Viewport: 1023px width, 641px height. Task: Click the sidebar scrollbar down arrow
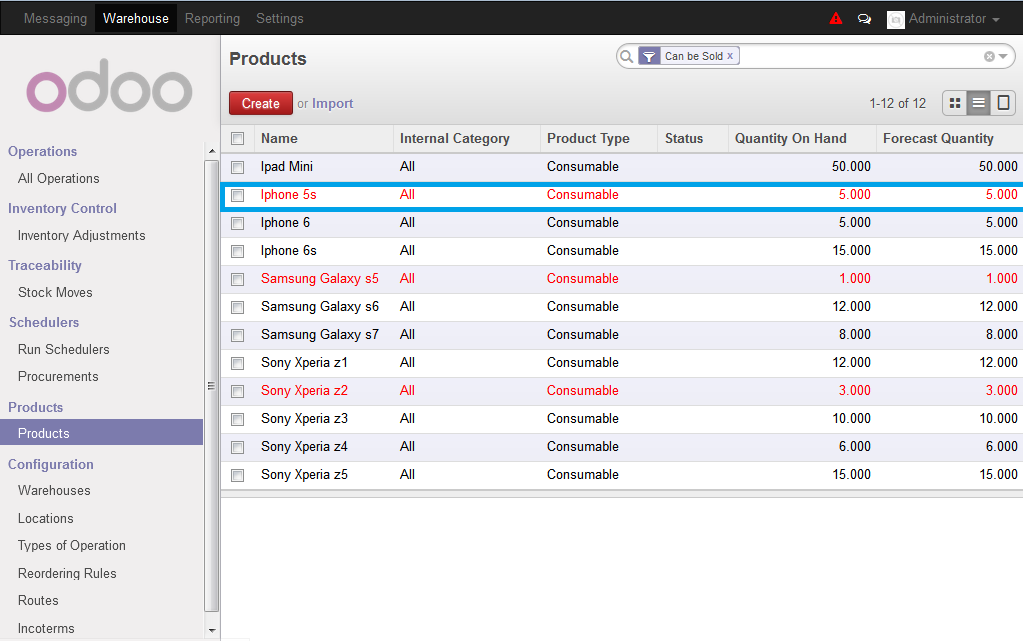(211, 631)
